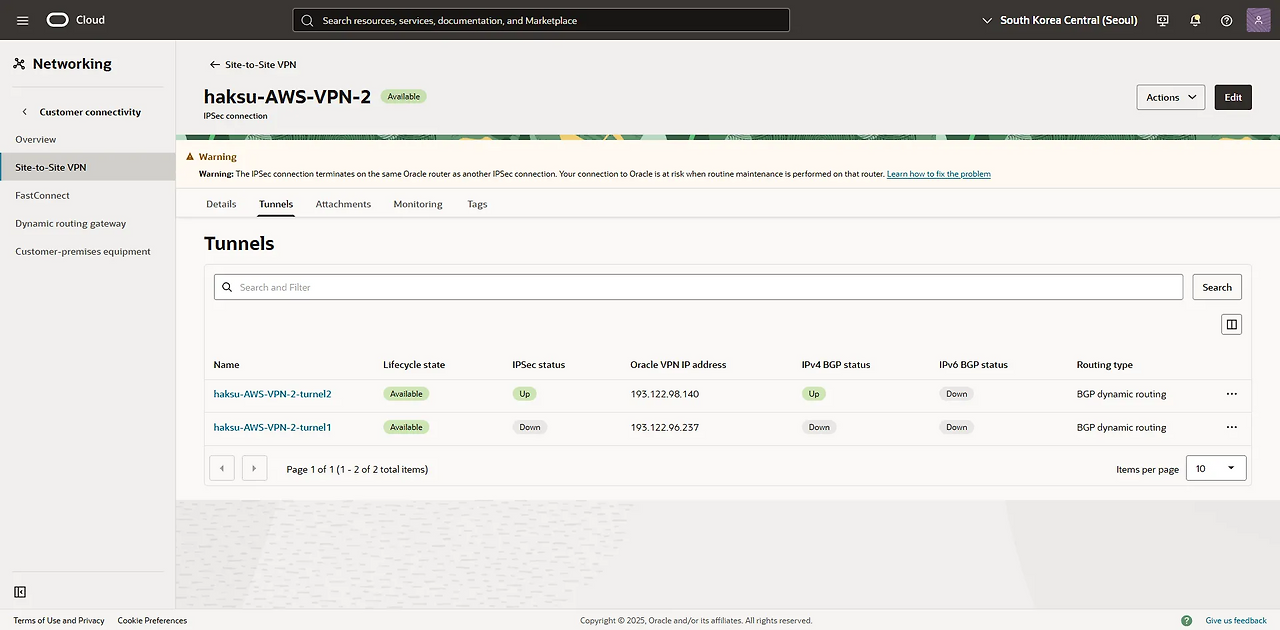Open the help question mark icon
Image resolution: width=1280 pixels, height=630 pixels.
pos(1227,20)
